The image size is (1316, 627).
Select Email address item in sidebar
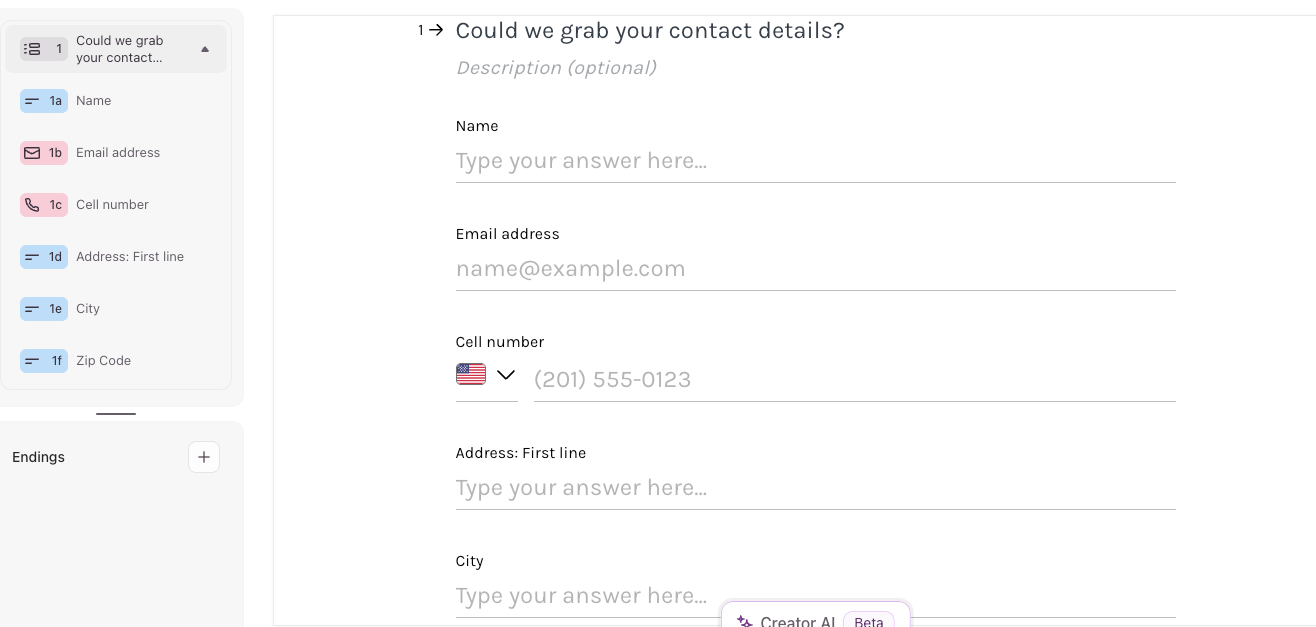116,153
